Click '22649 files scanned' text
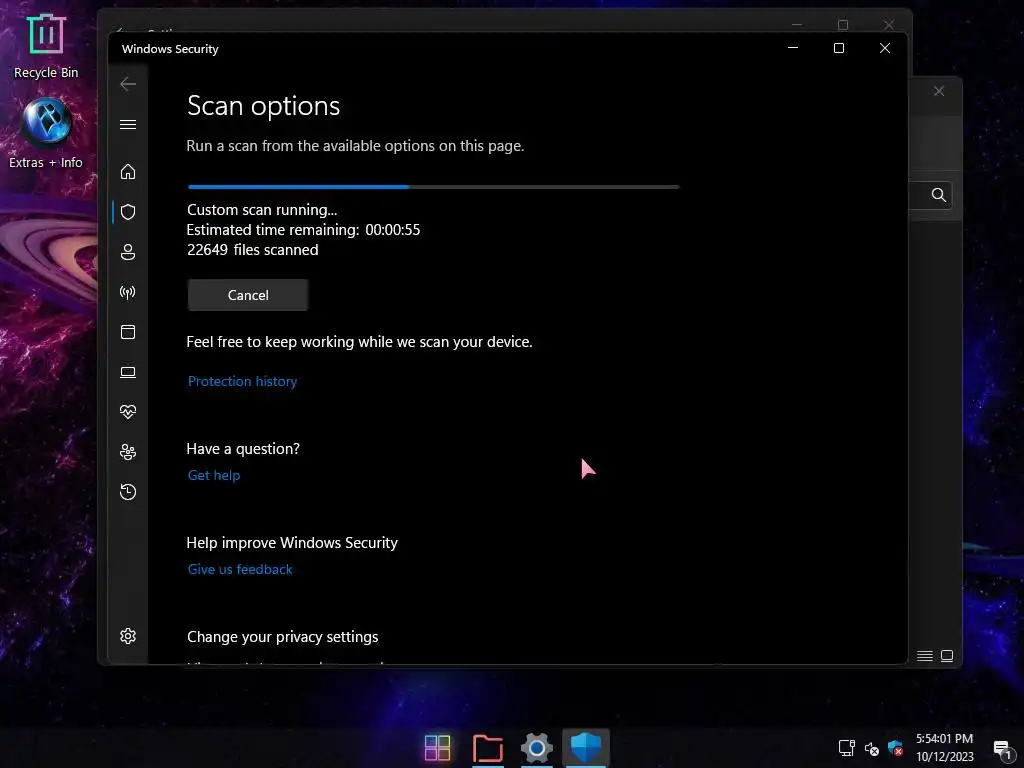 tap(253, 250)
